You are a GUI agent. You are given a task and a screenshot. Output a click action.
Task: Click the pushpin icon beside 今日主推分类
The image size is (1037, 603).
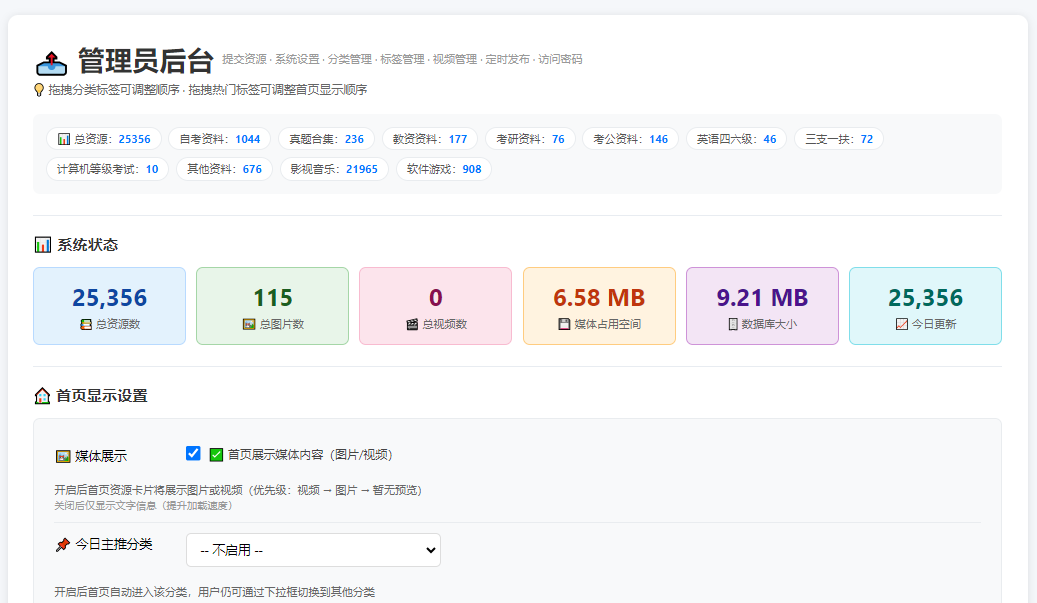click(63, 544)
